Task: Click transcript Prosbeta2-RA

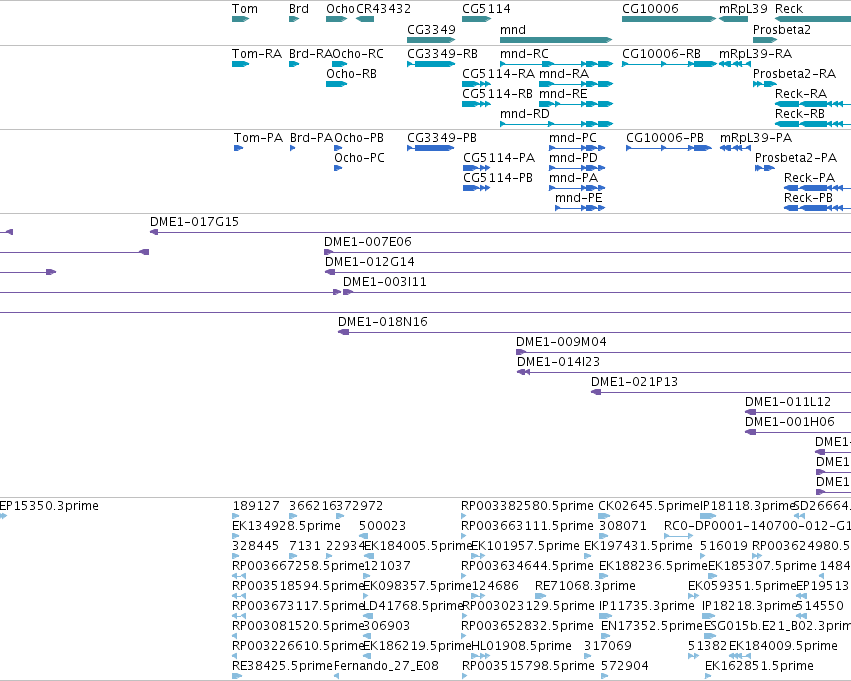Action: 765,84
